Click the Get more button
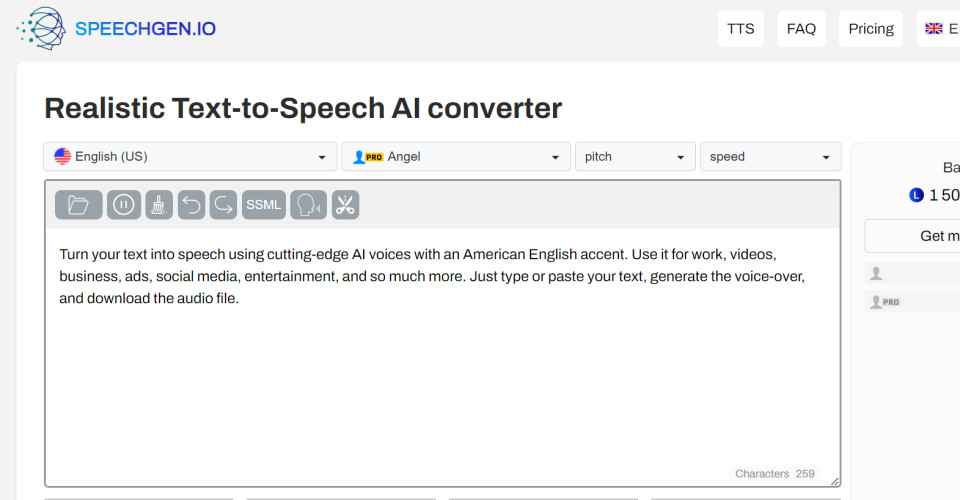Viewport: 960px width, 500px height. click(920, 236)
